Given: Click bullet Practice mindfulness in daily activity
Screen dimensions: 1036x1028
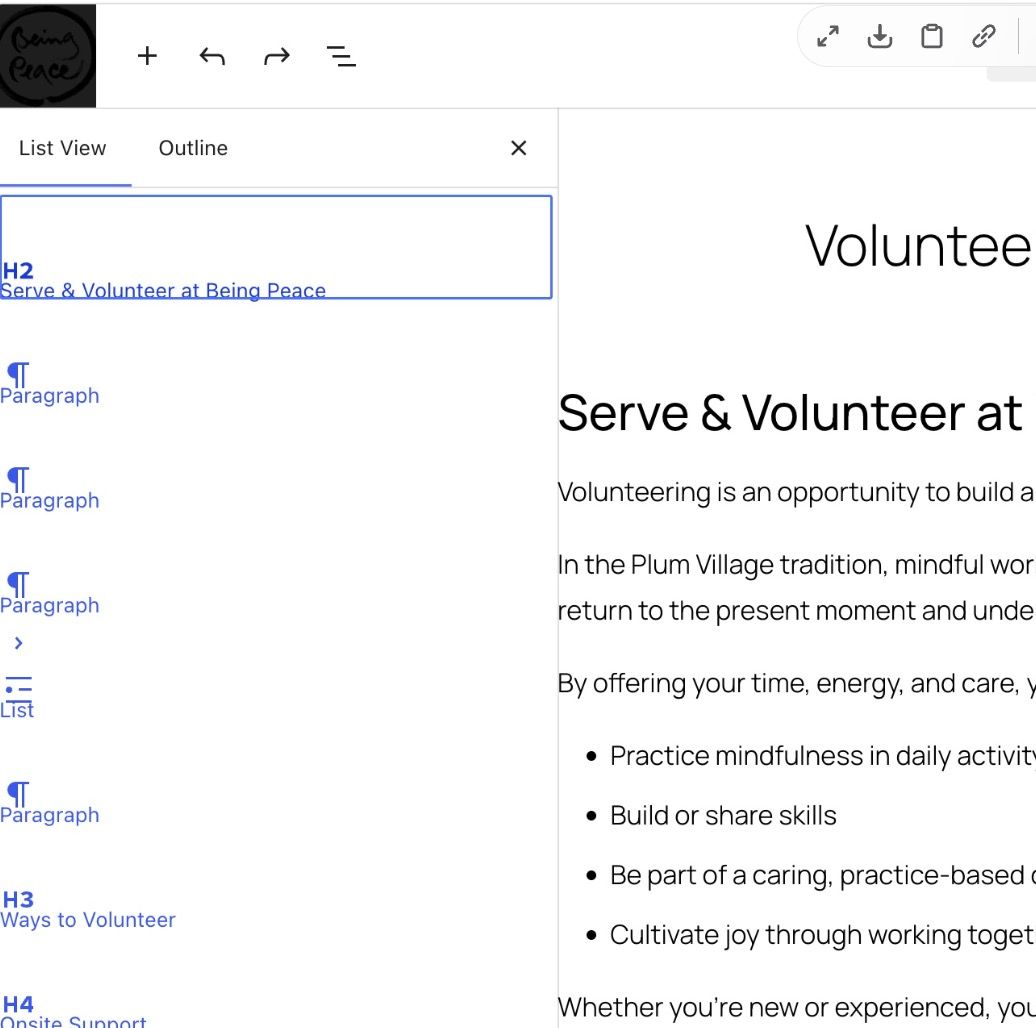Looking at the screenshot, I should tap(822, 756).
